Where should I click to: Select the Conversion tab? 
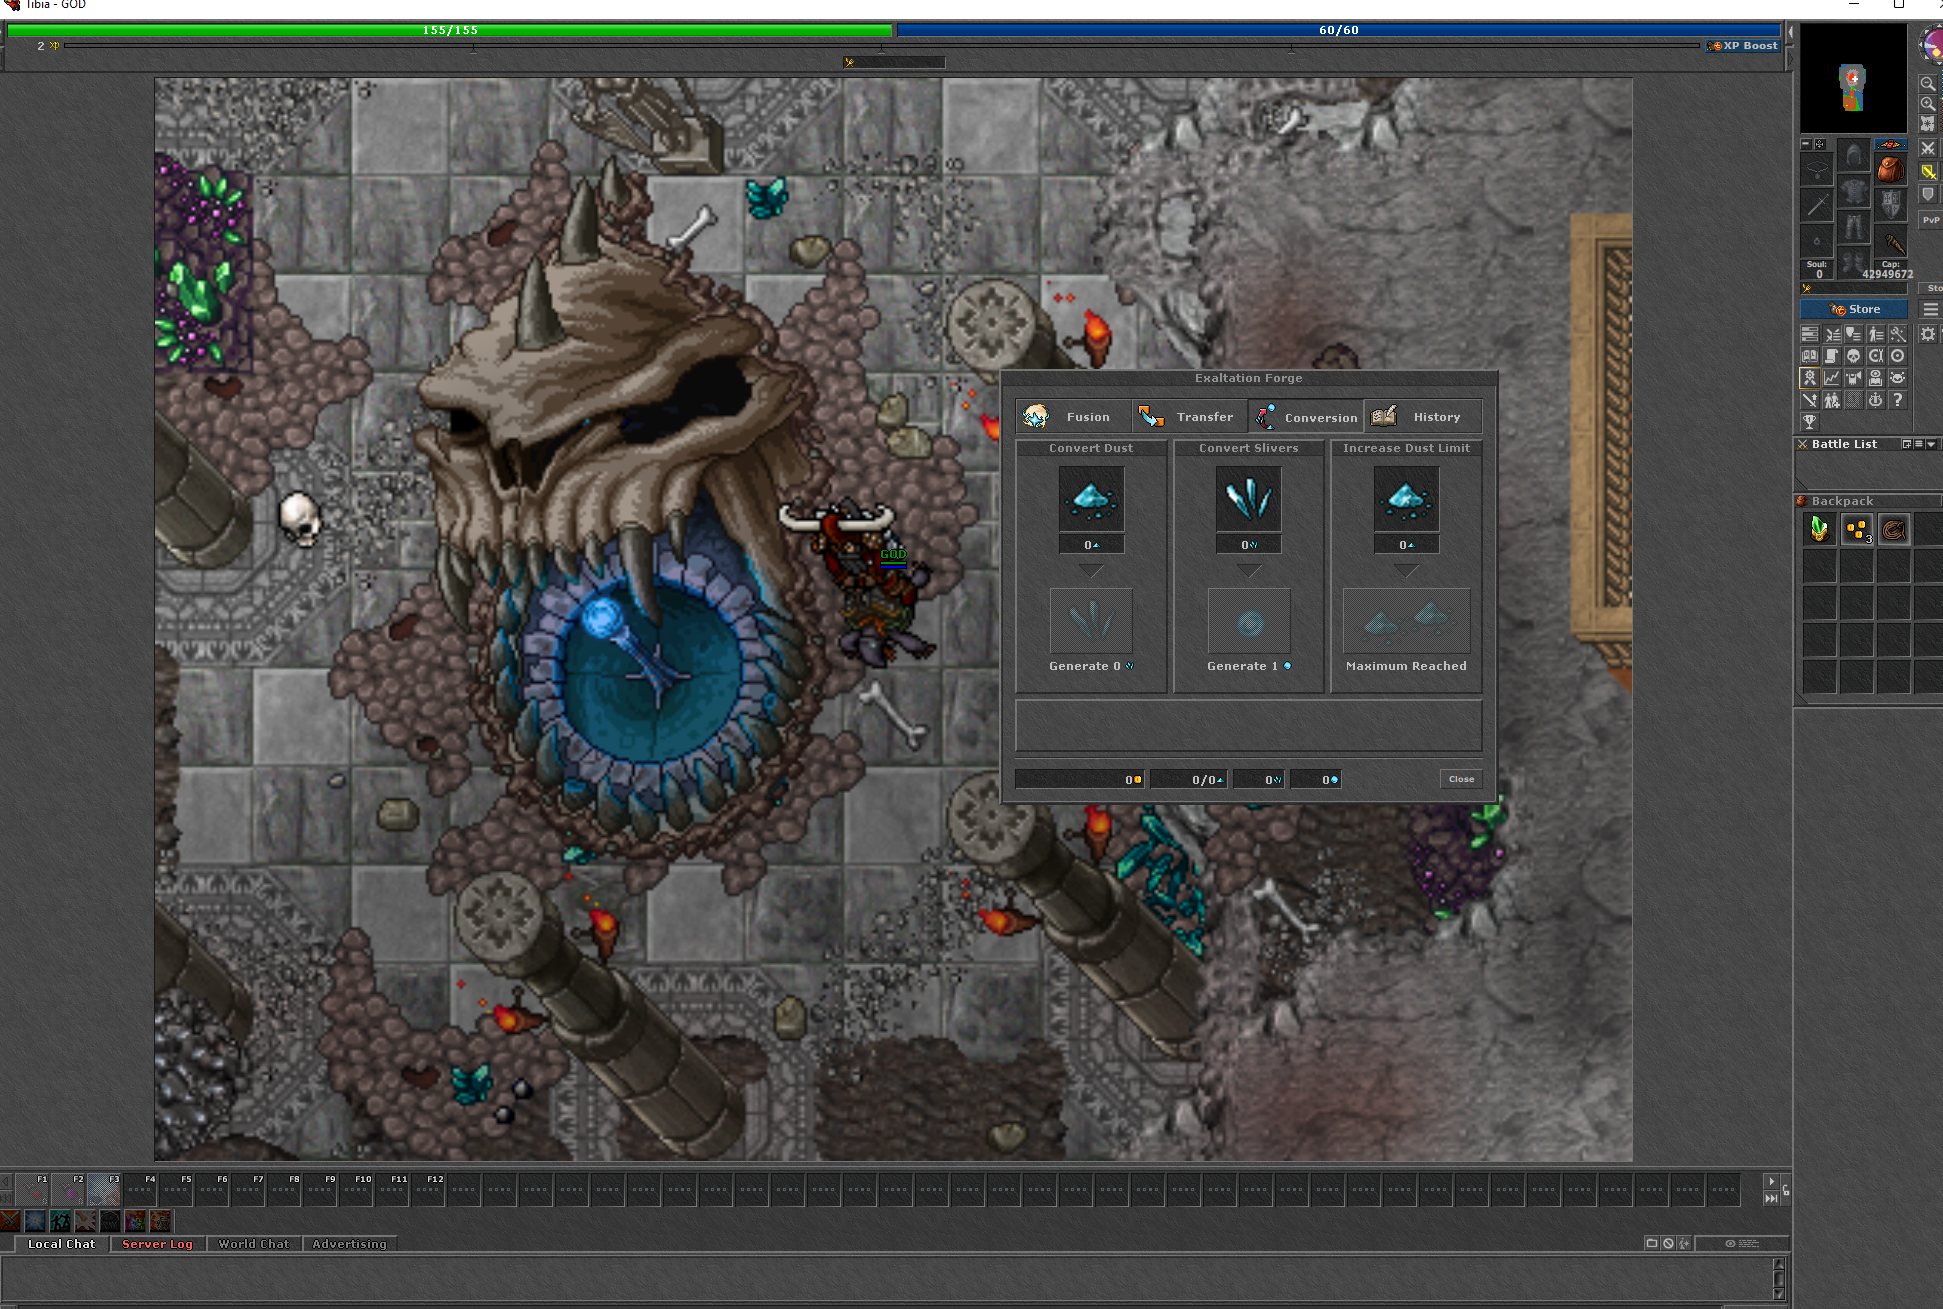tap(1306, 417)
